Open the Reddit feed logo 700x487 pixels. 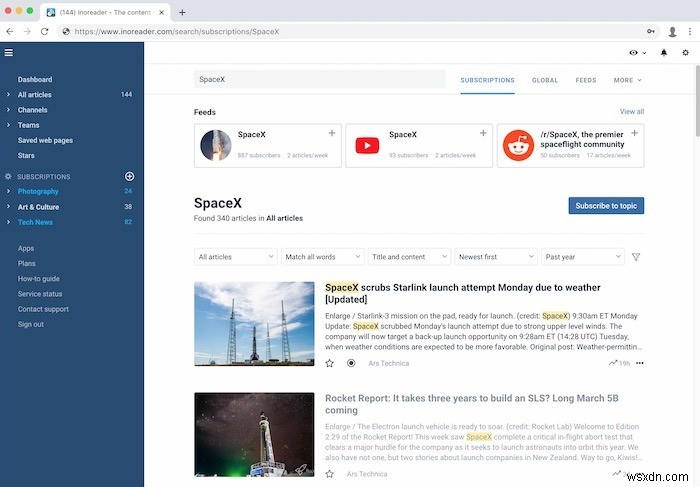[518, 145]
